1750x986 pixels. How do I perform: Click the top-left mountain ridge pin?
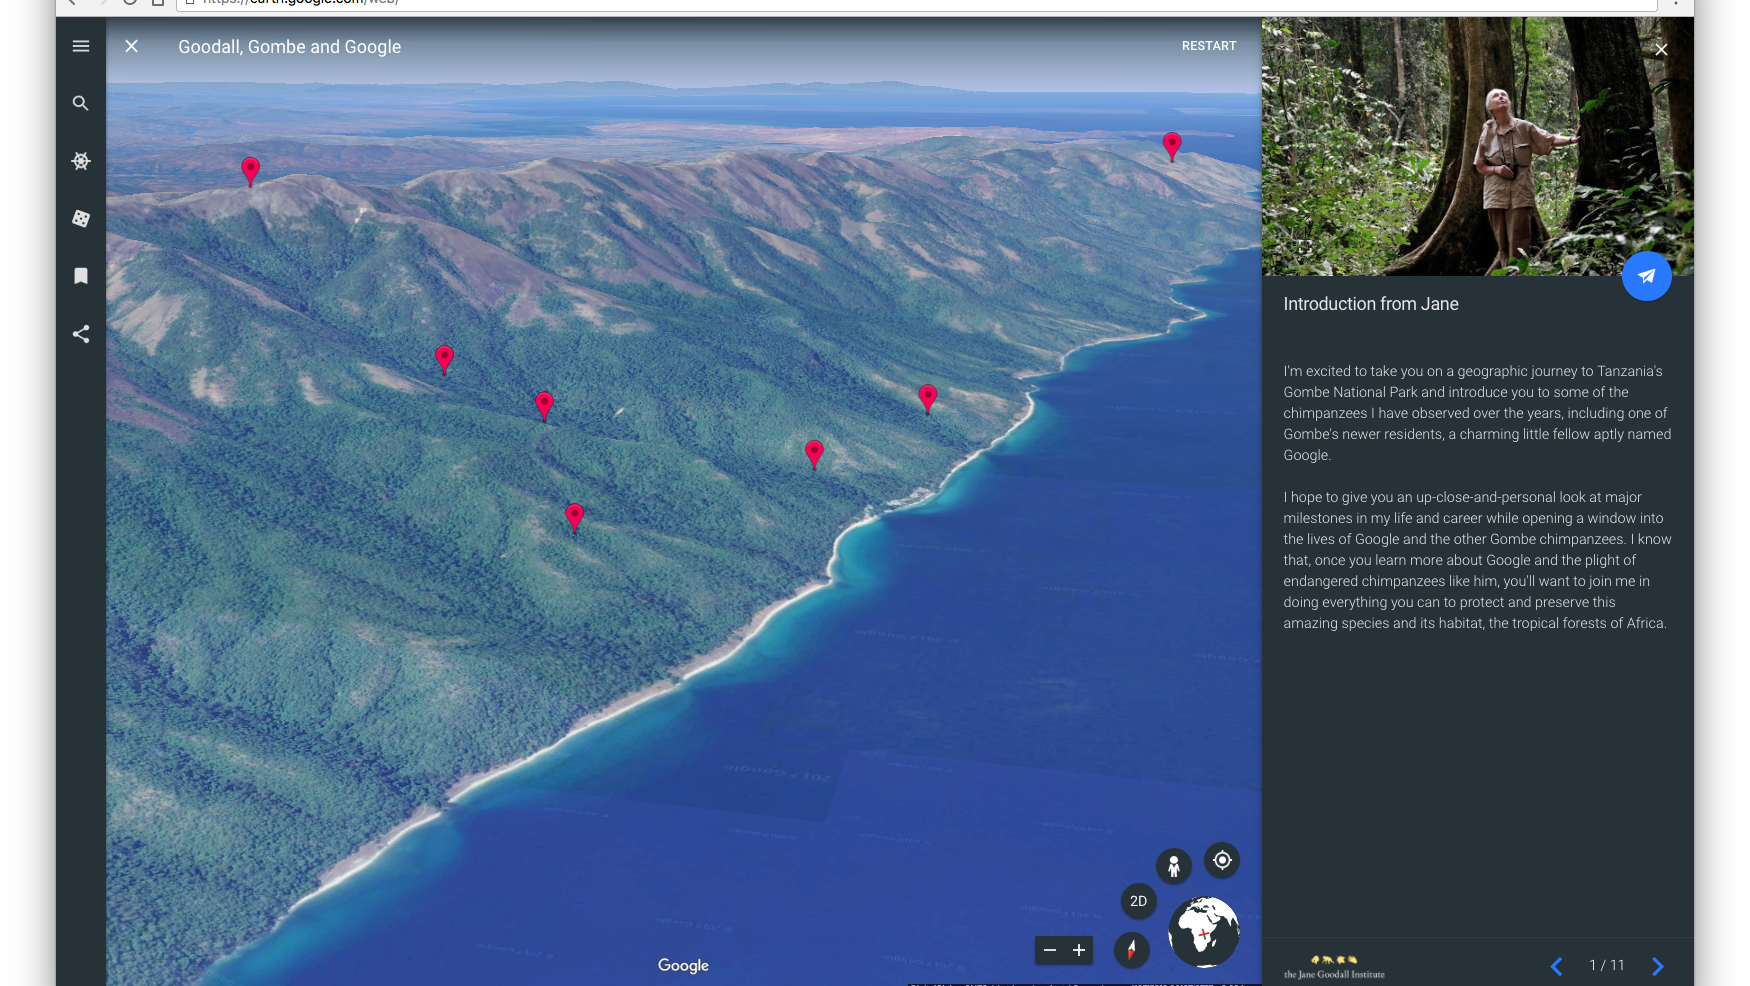point(250,170)
